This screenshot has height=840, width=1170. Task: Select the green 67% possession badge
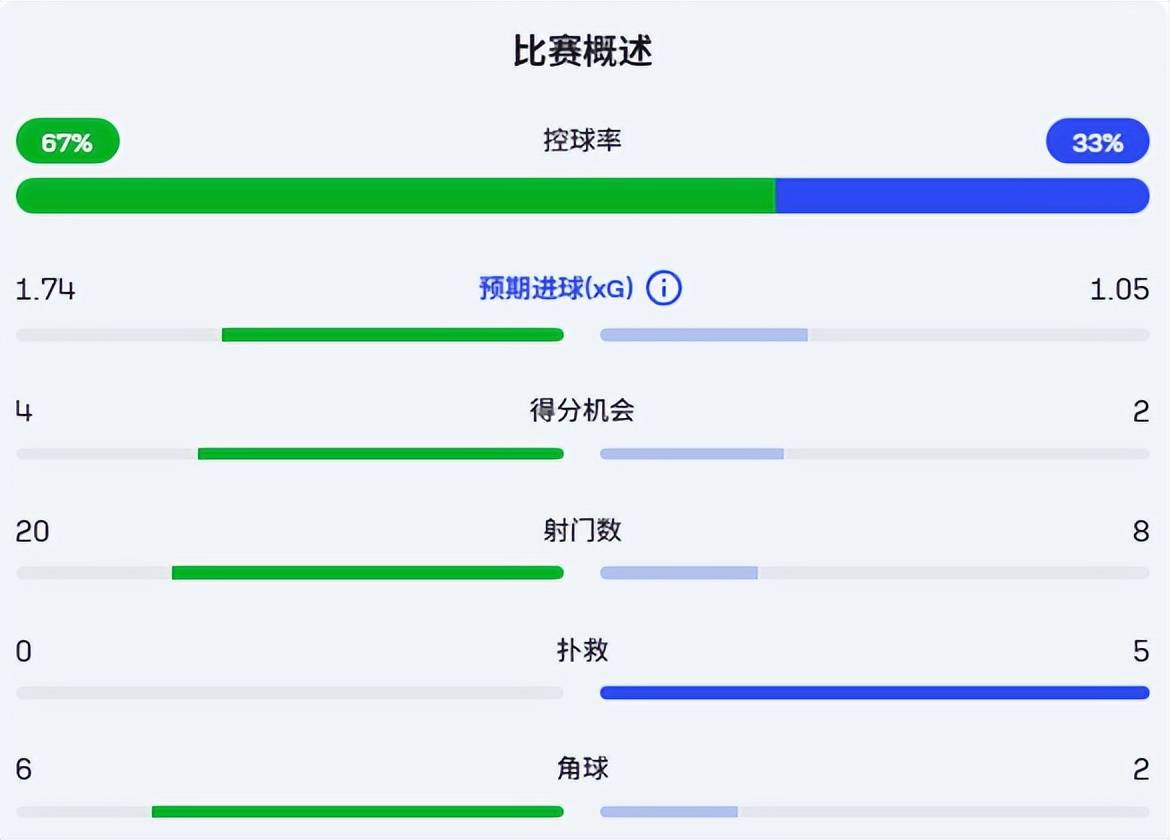66,141
